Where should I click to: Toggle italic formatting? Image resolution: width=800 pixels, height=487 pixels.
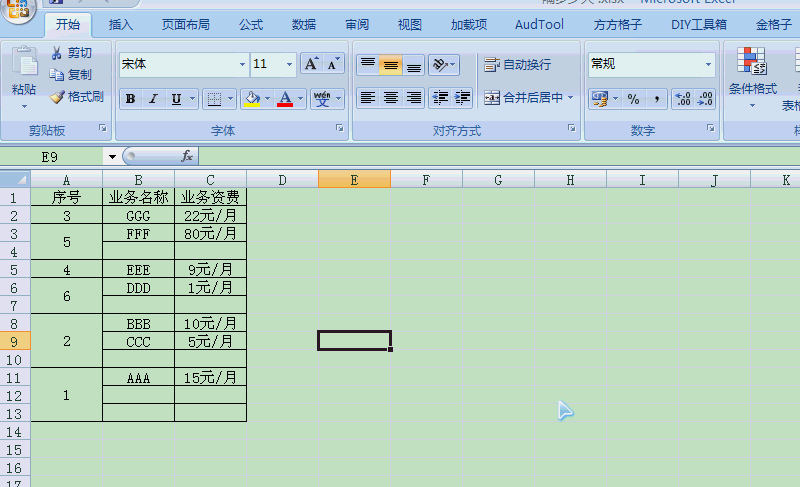tap(153, 99)
